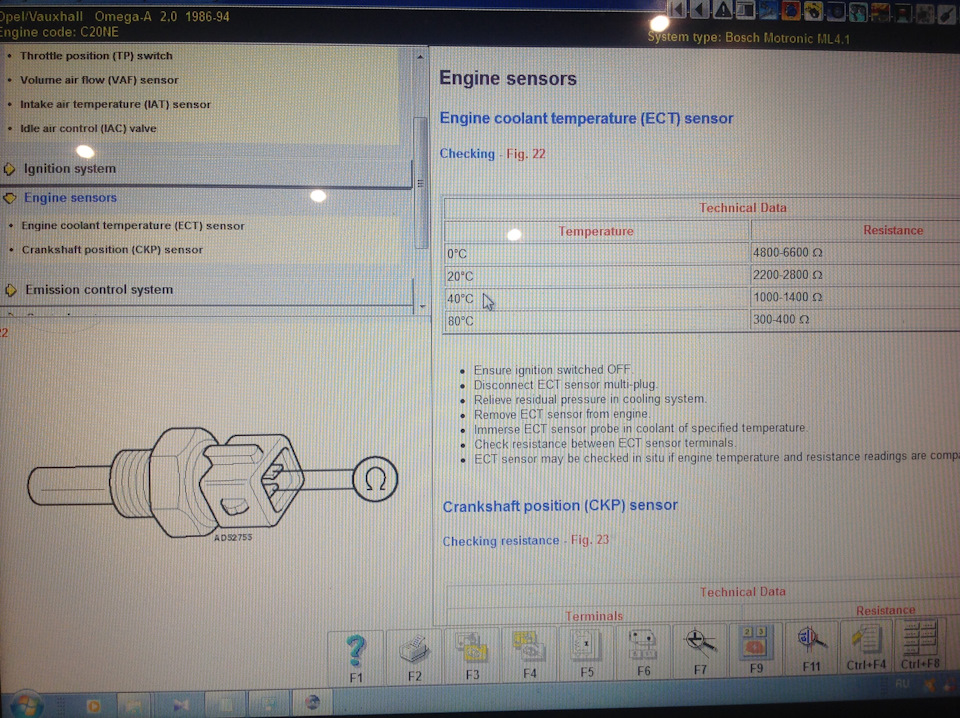Collapse the Engine sensors section
Viewport: 960px width, 718px height.
(x=70, y=198)
